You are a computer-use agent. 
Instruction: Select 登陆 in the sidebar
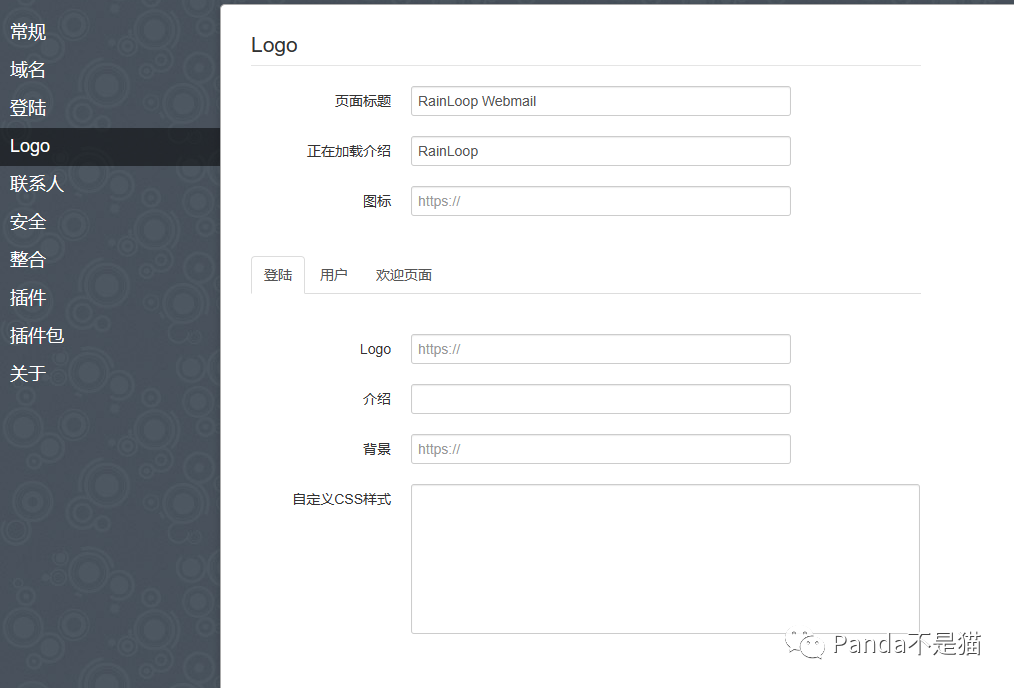pos(27,107)
